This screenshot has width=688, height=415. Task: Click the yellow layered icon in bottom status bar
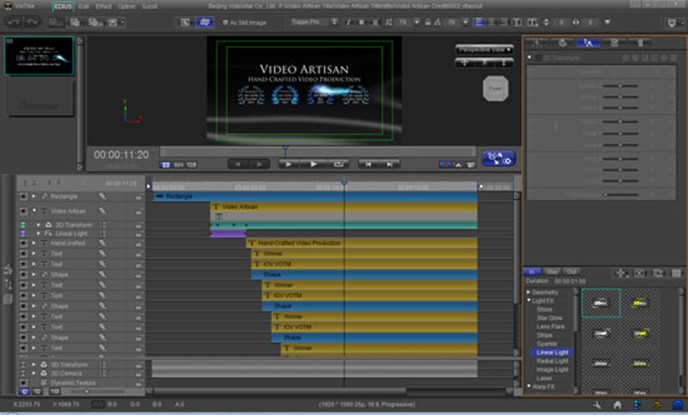pos(658,405)
